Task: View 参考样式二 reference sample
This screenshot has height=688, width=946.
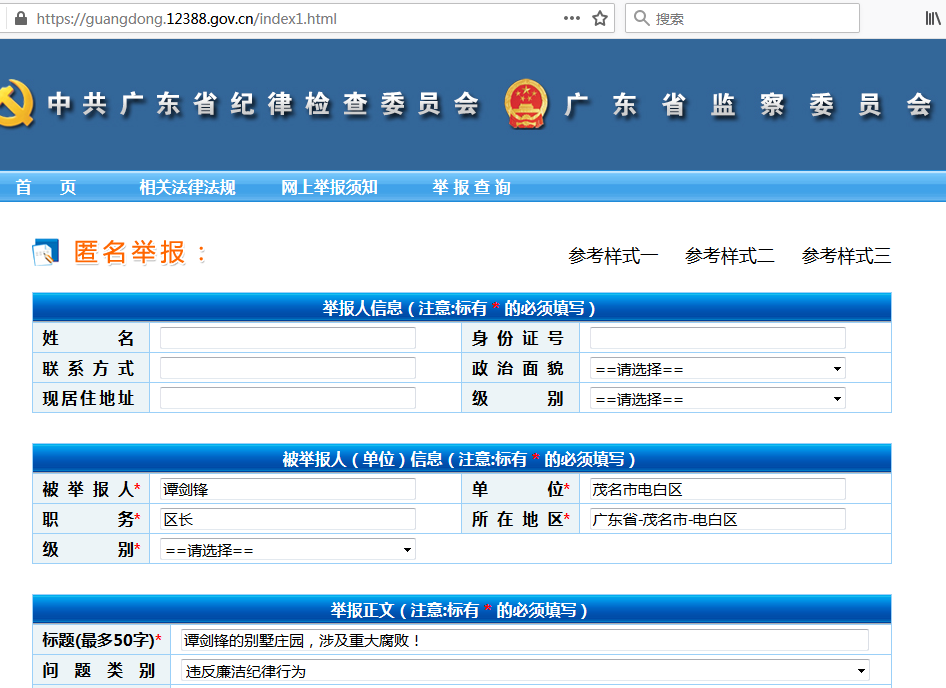Action: [x=729, y=255]
